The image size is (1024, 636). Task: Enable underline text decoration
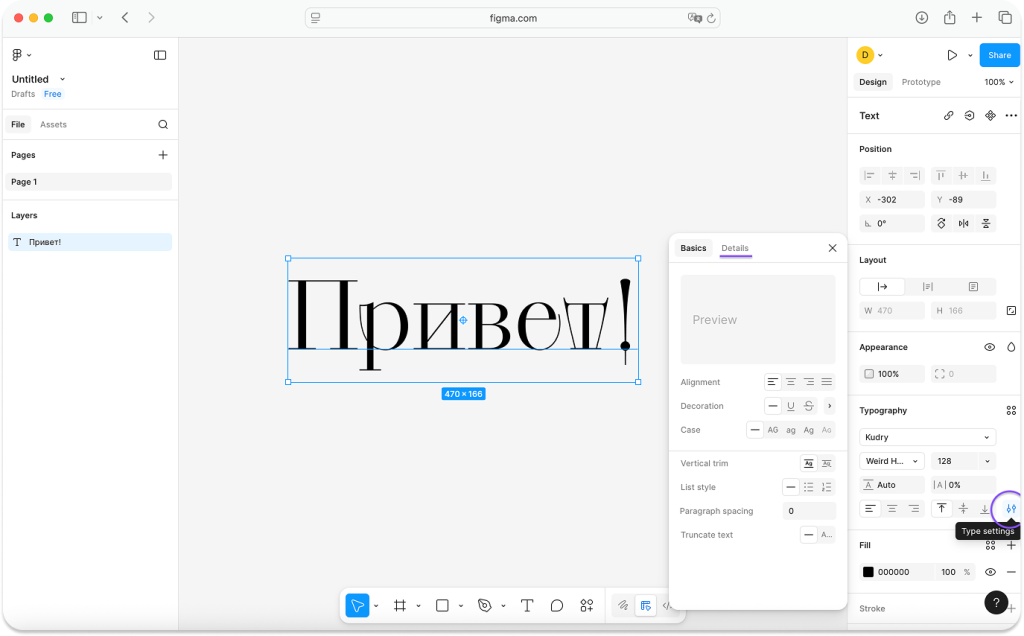click(x=791, y=406)
